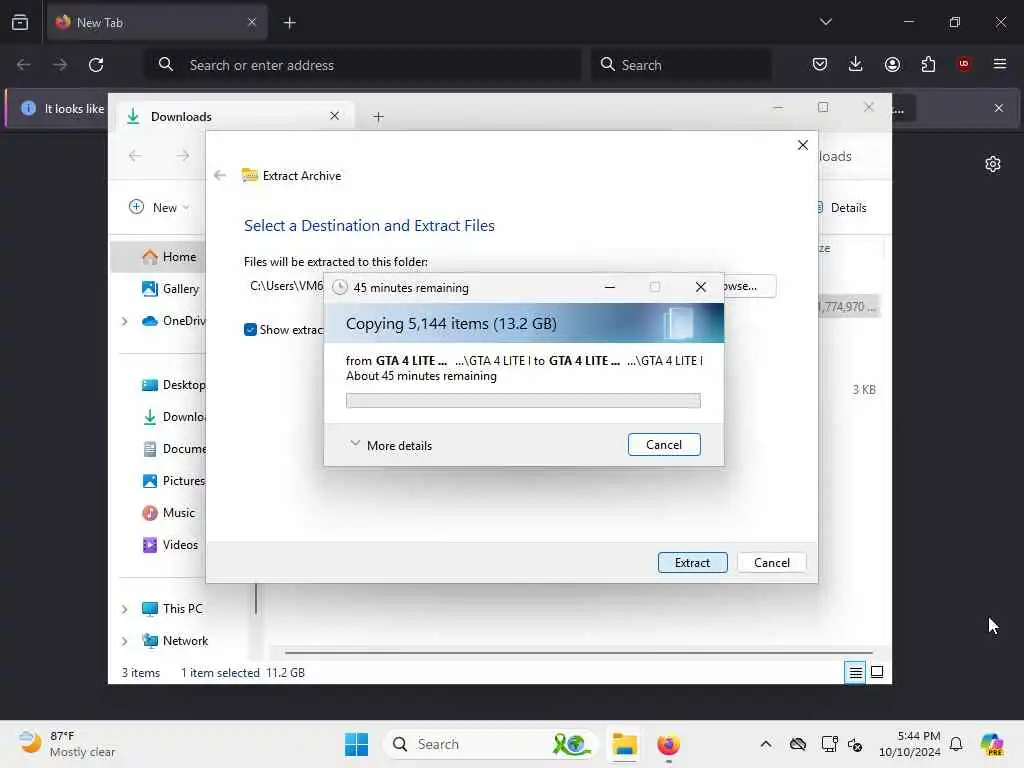Open taskbar clock and date
The height and width of the screenshot is (768, 1024).
(909, 744)
